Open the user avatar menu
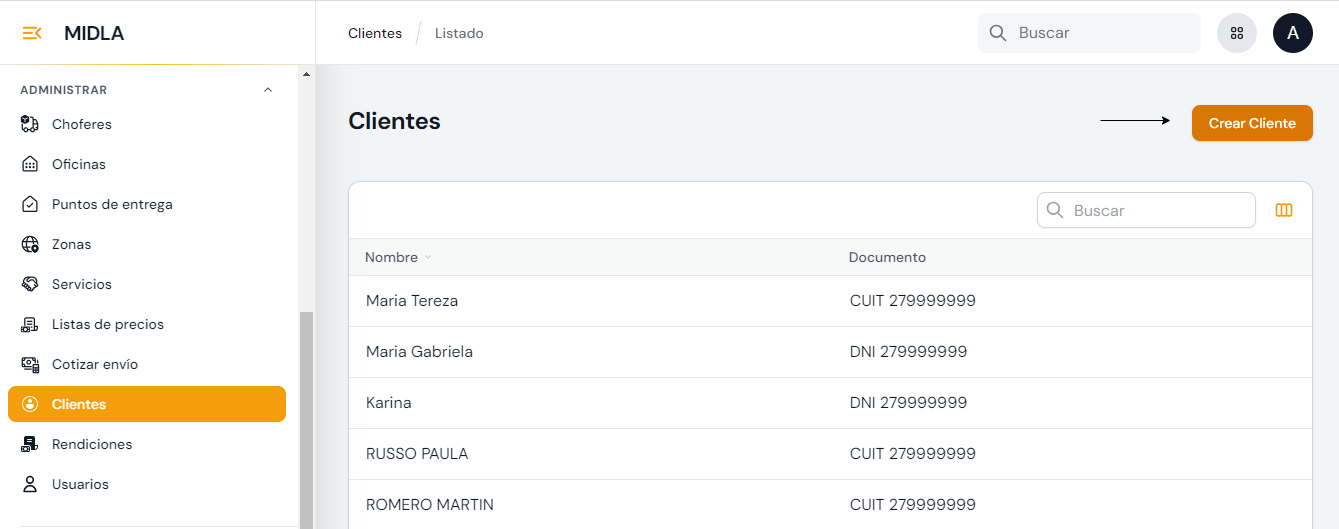Screen dimensions: 1339x529 (x=1292, y=33)
